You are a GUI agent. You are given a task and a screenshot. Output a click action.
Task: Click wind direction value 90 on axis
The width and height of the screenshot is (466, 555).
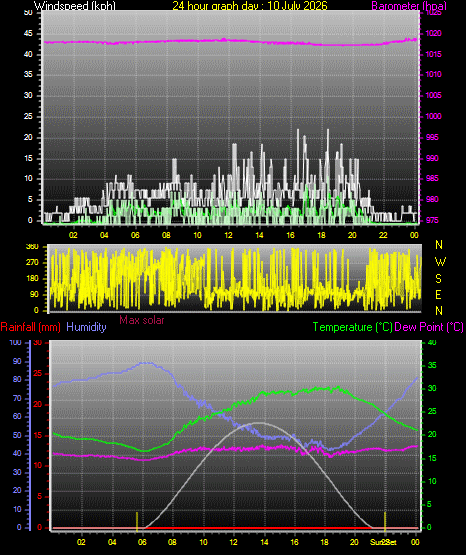point(34,295)
